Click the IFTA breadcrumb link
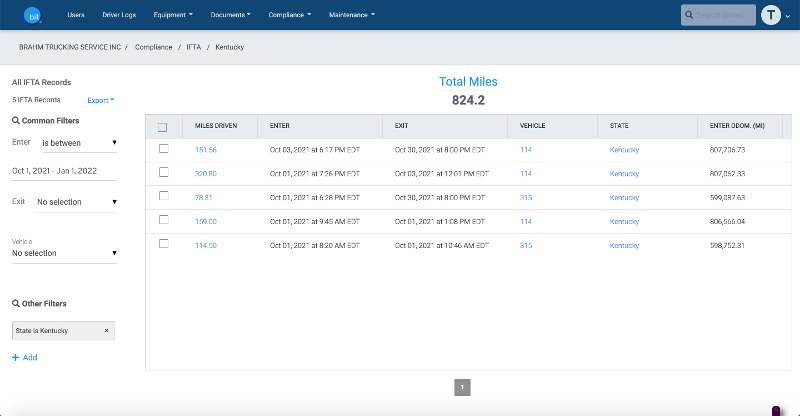 click(192, 47)
